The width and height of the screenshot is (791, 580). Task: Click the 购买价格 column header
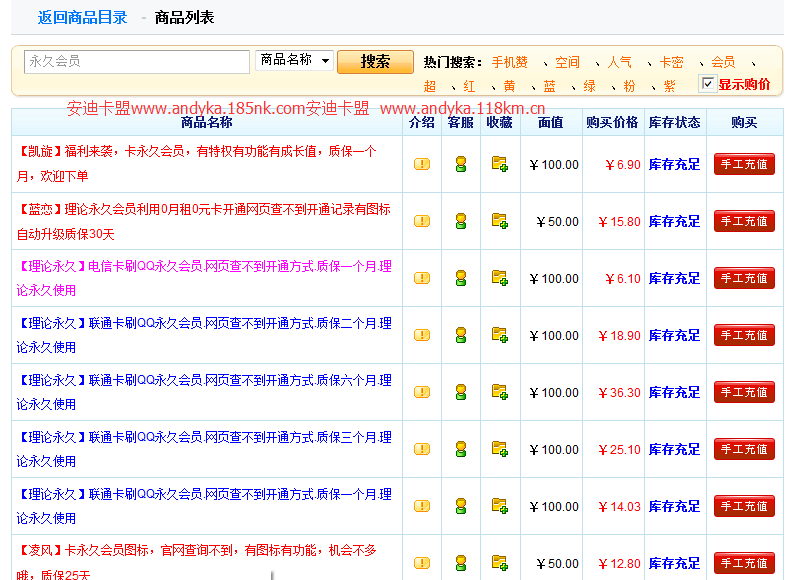coord(612,122)
